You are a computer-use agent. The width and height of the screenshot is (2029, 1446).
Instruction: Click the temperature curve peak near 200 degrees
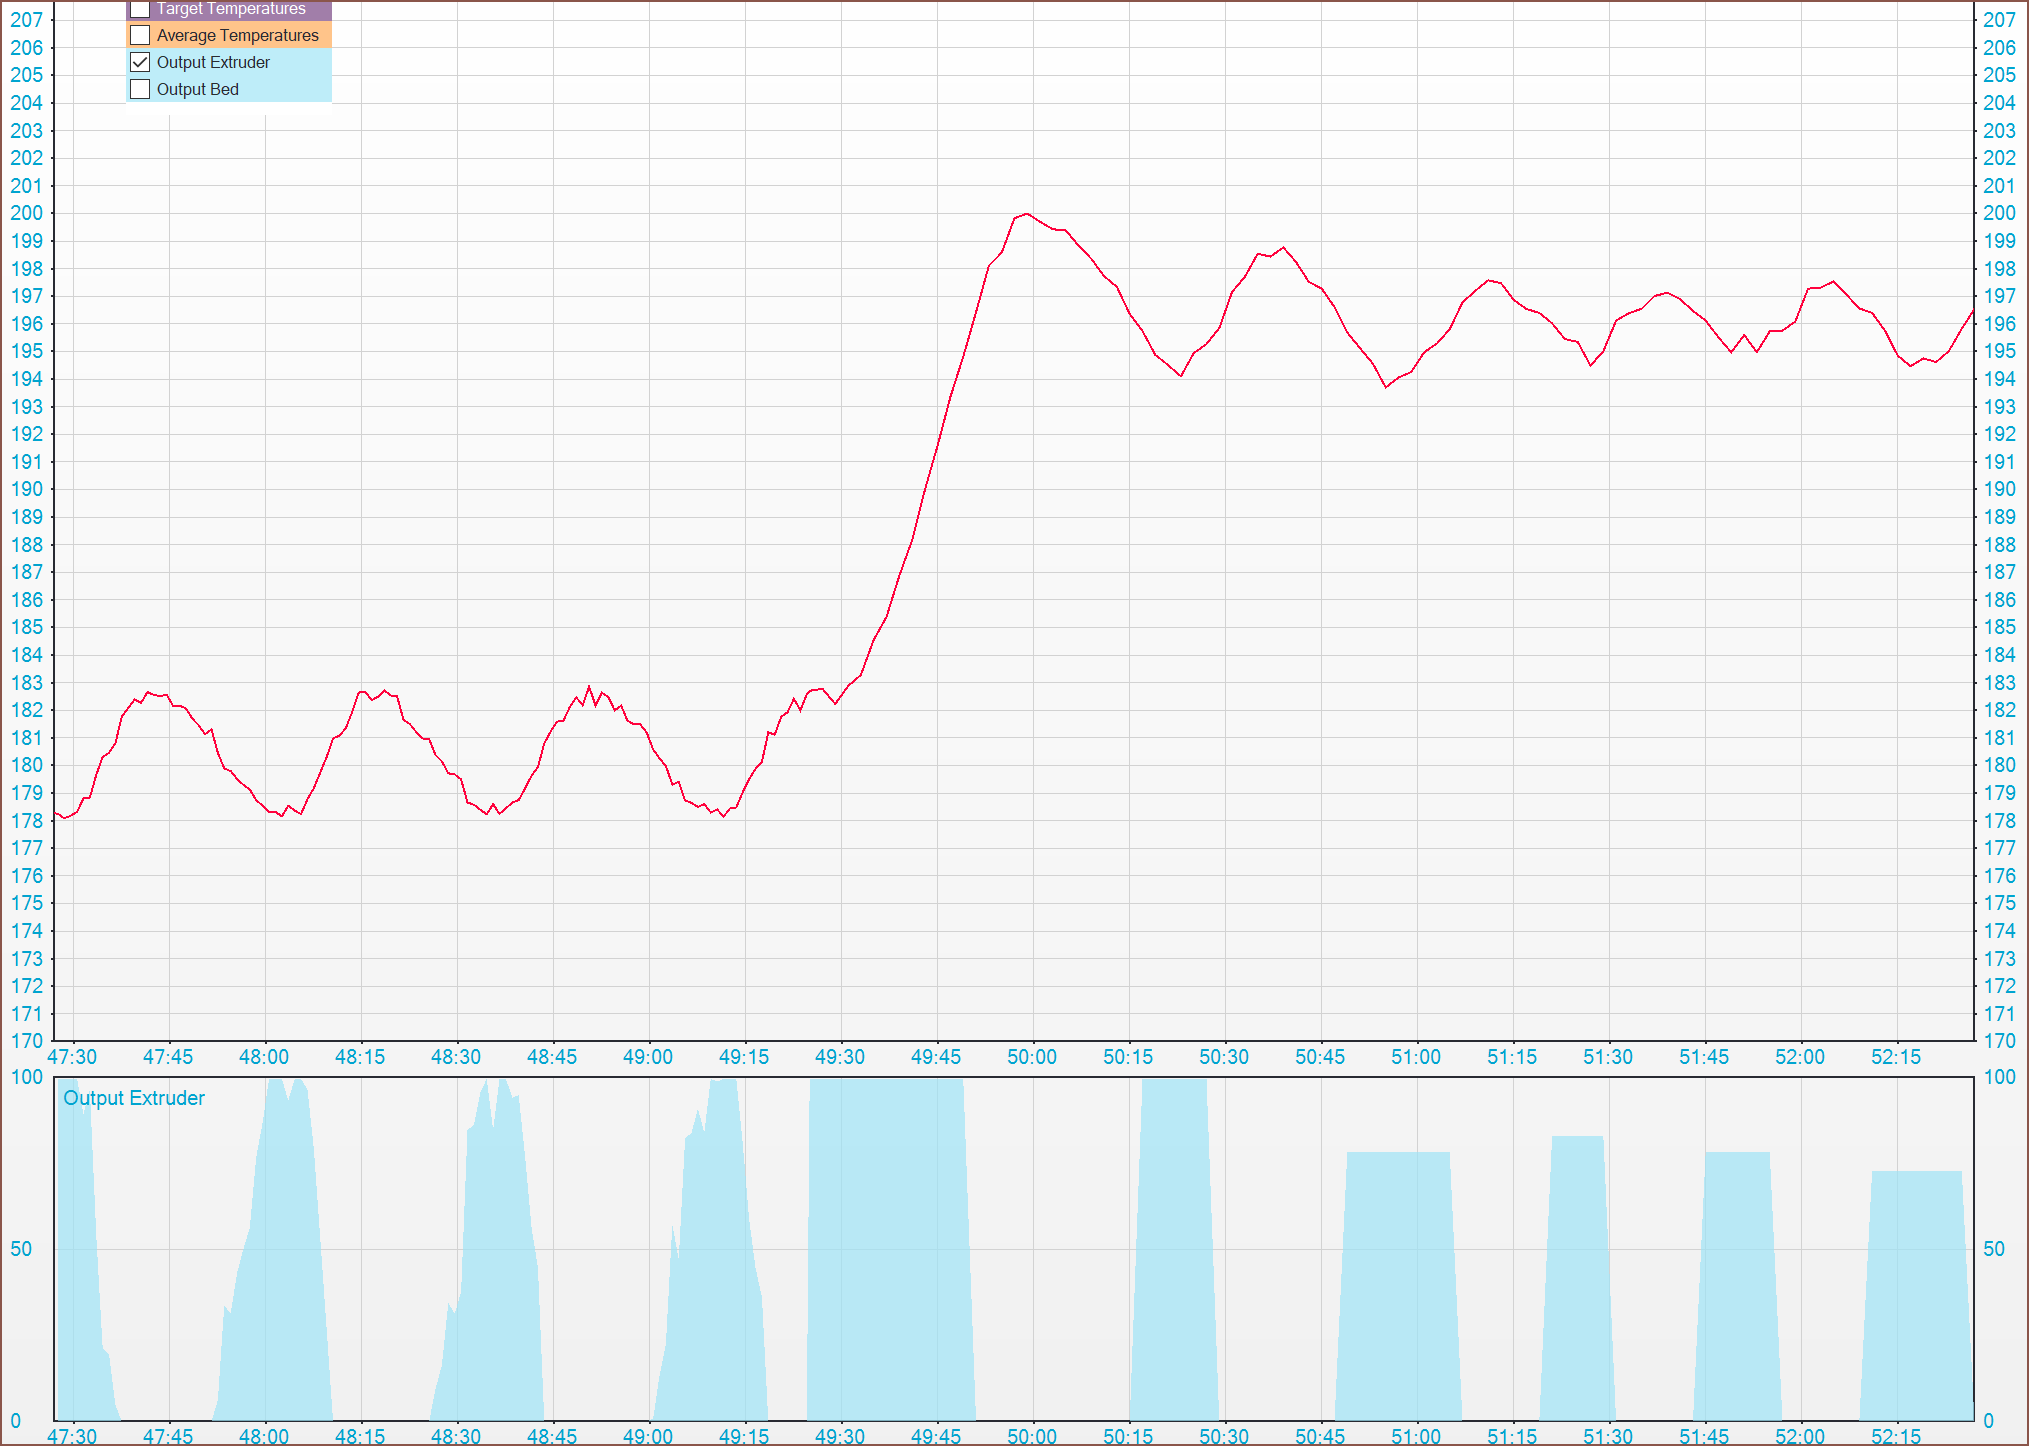pos(1026,214)
